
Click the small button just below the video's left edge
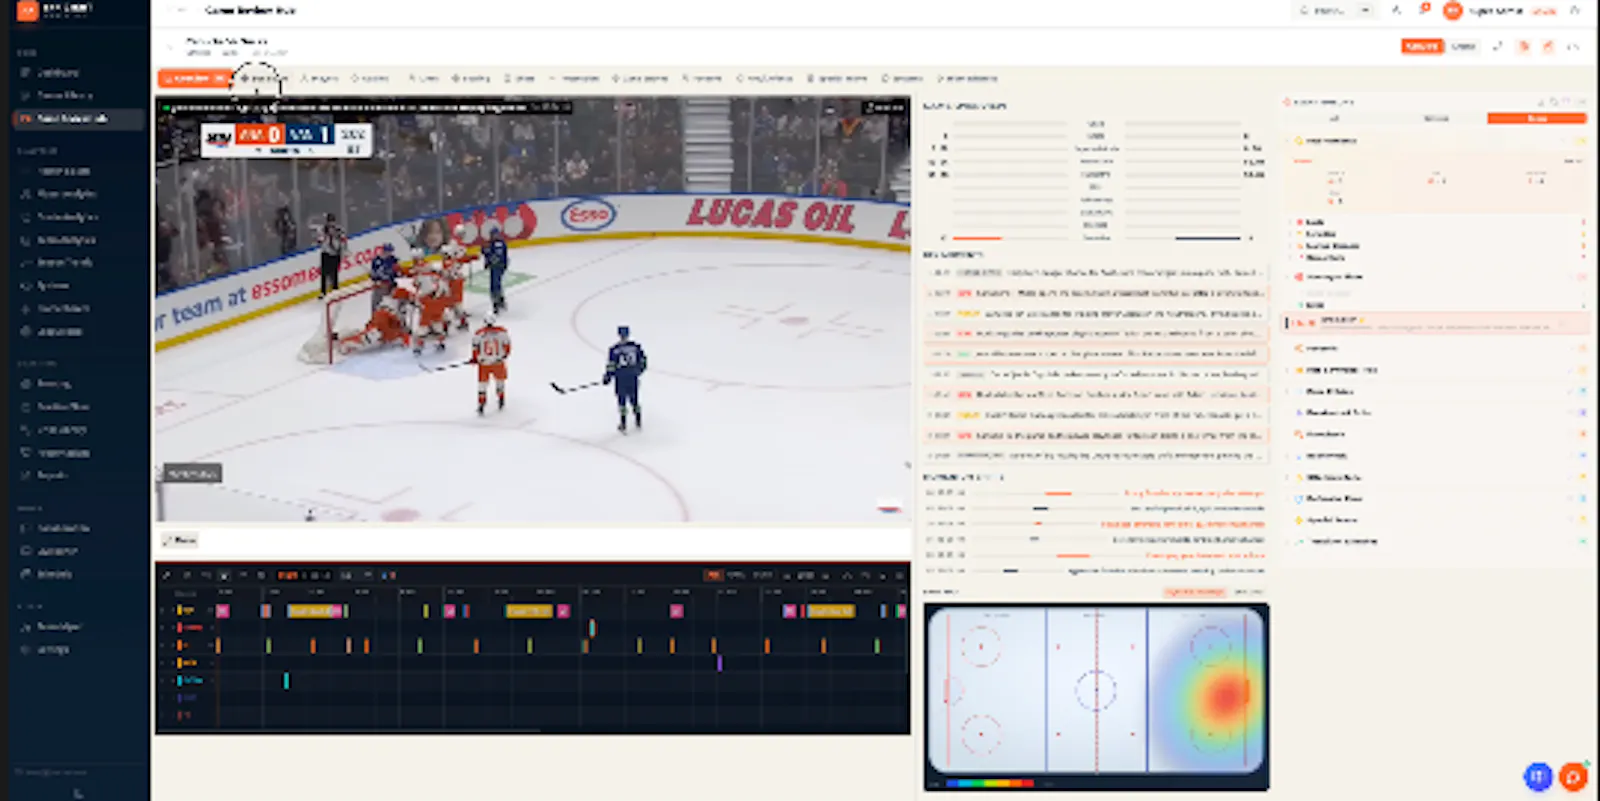click(x=180, y=540)
